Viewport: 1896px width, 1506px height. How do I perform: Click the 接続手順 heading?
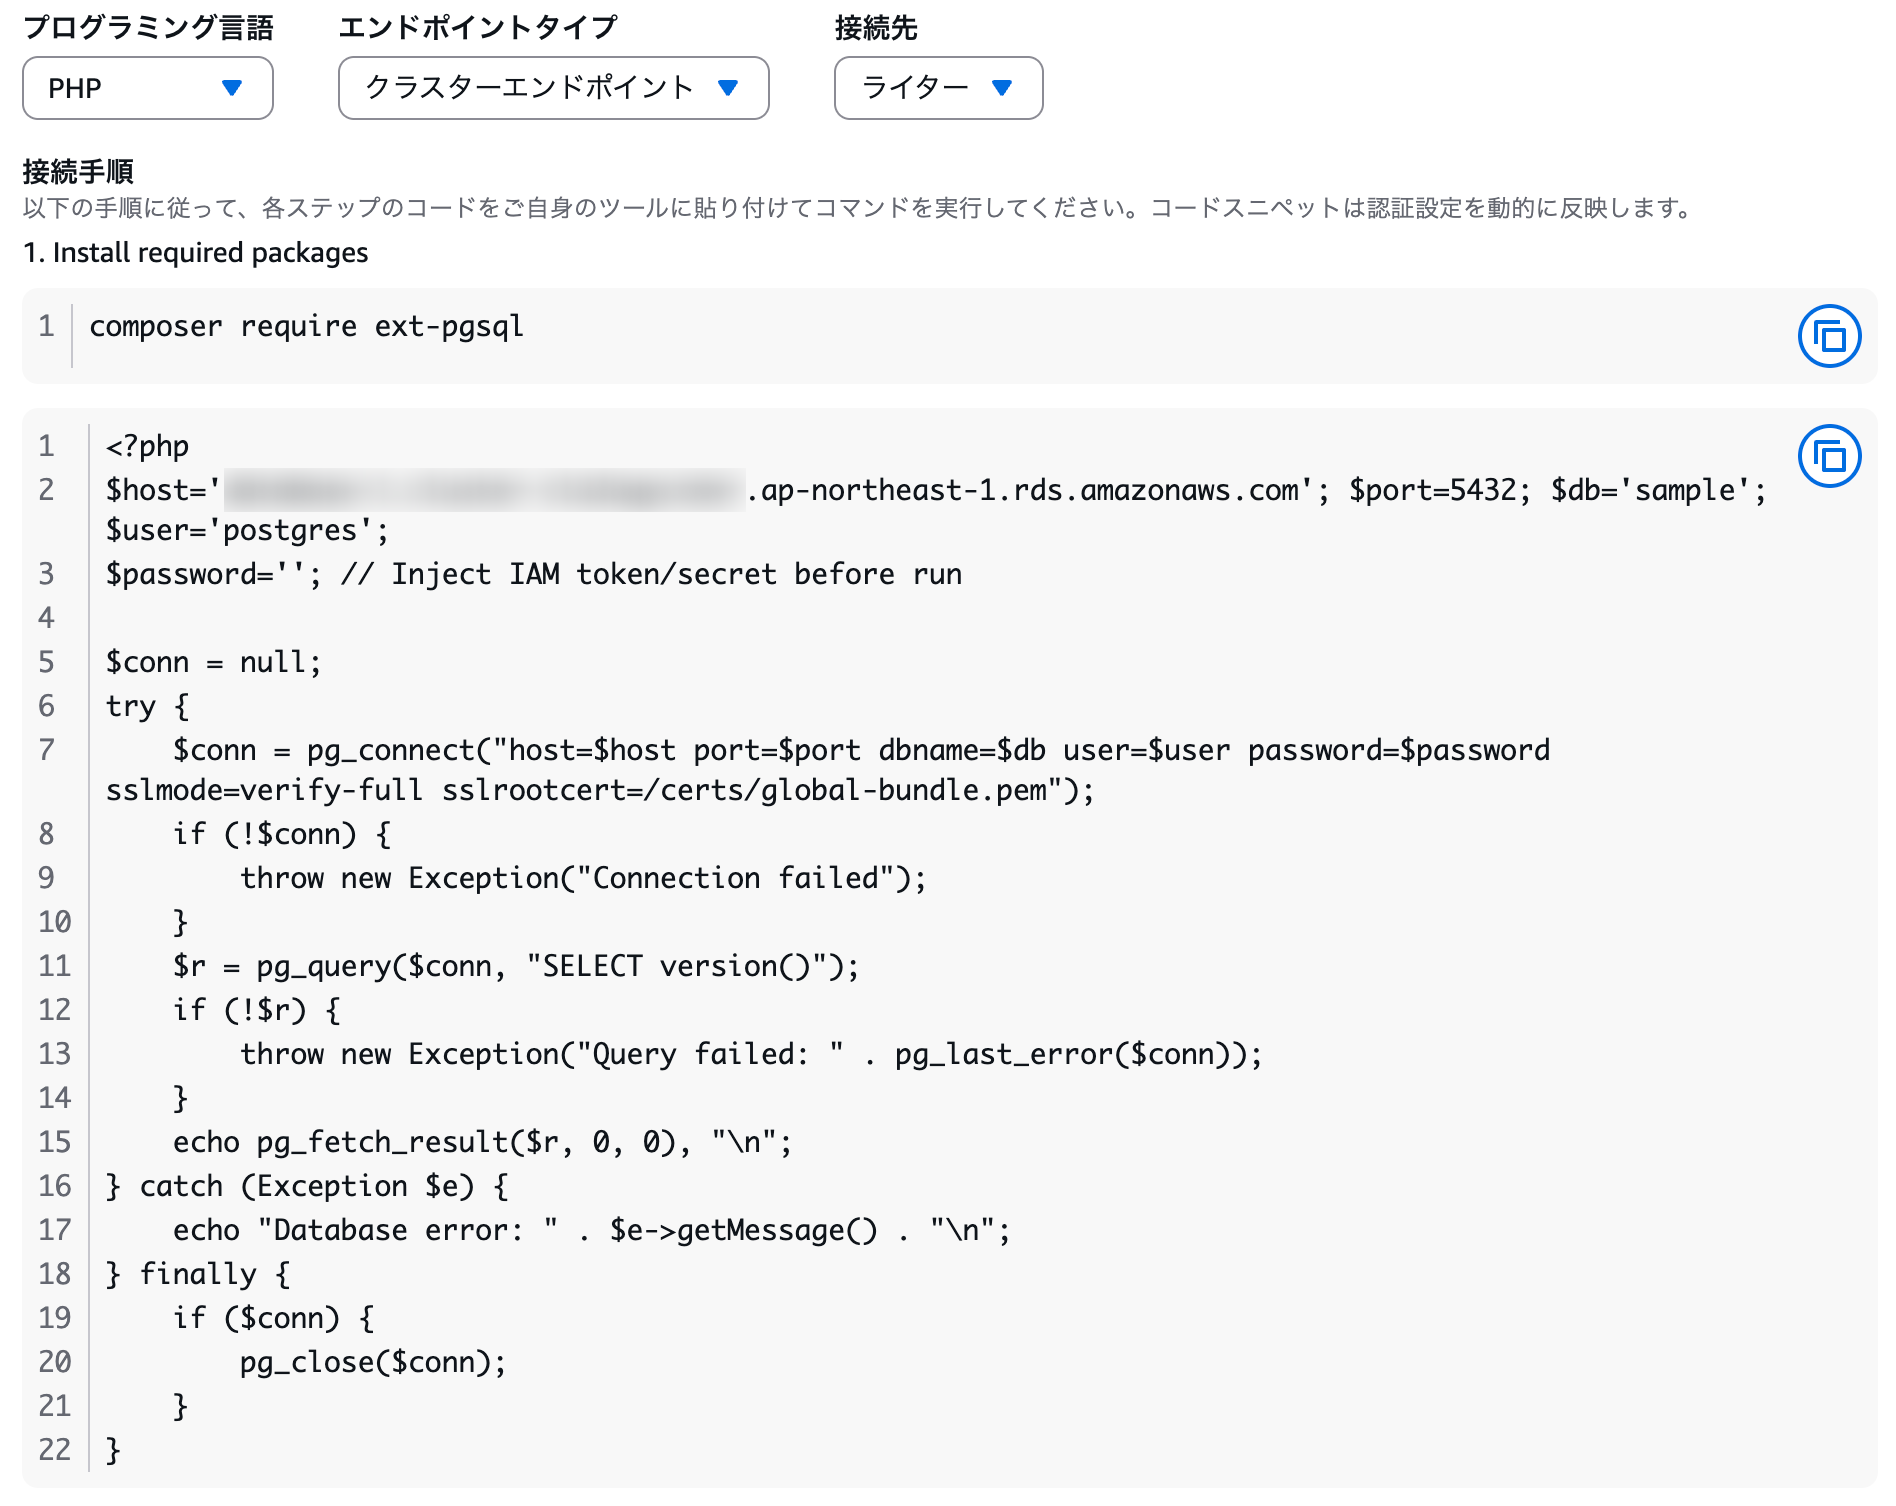tap(78, 172)
